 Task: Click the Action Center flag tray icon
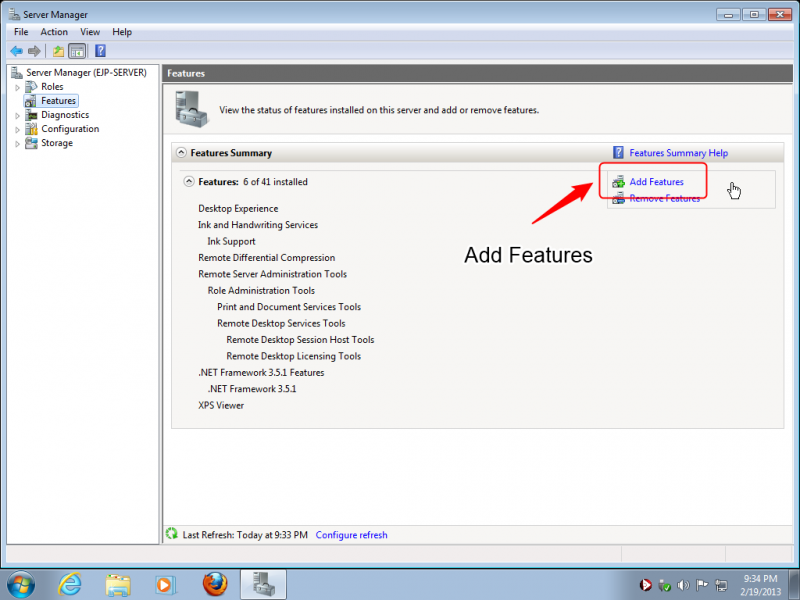tap(702, 585)
